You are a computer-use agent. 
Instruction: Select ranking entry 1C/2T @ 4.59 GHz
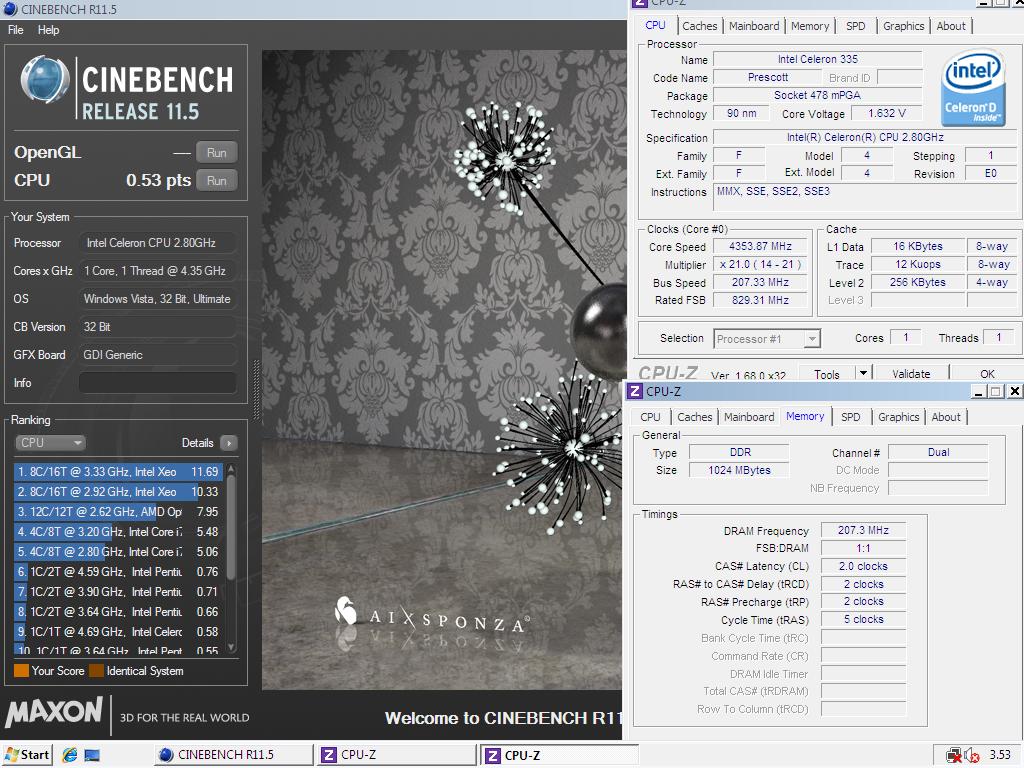click(118, 571)
